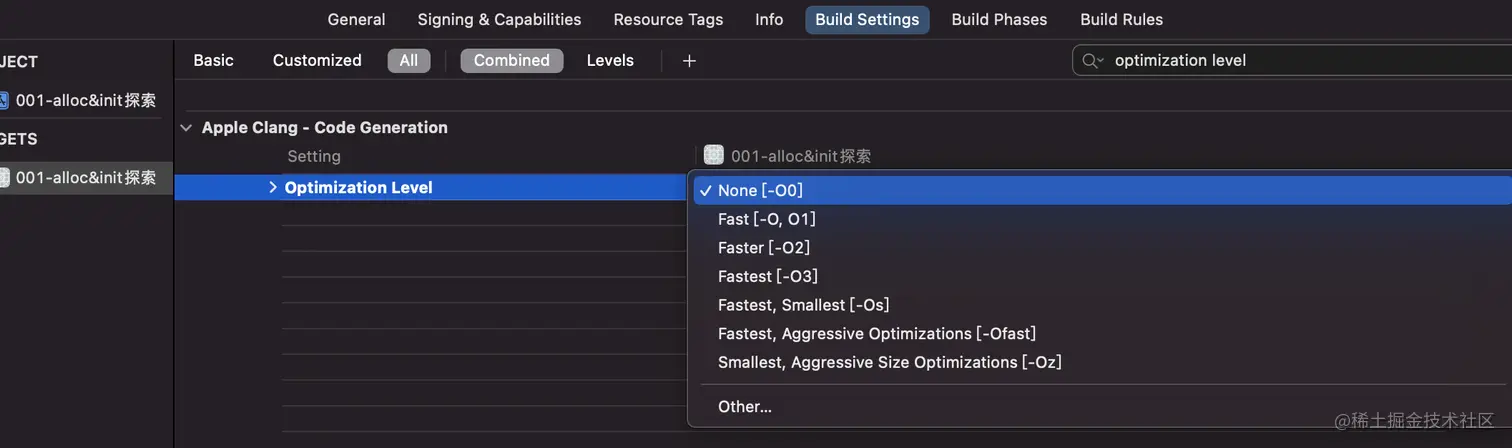The image size is (1512, 448).
Task: Click the target icon in the sidebar
Action: (3, 178)
